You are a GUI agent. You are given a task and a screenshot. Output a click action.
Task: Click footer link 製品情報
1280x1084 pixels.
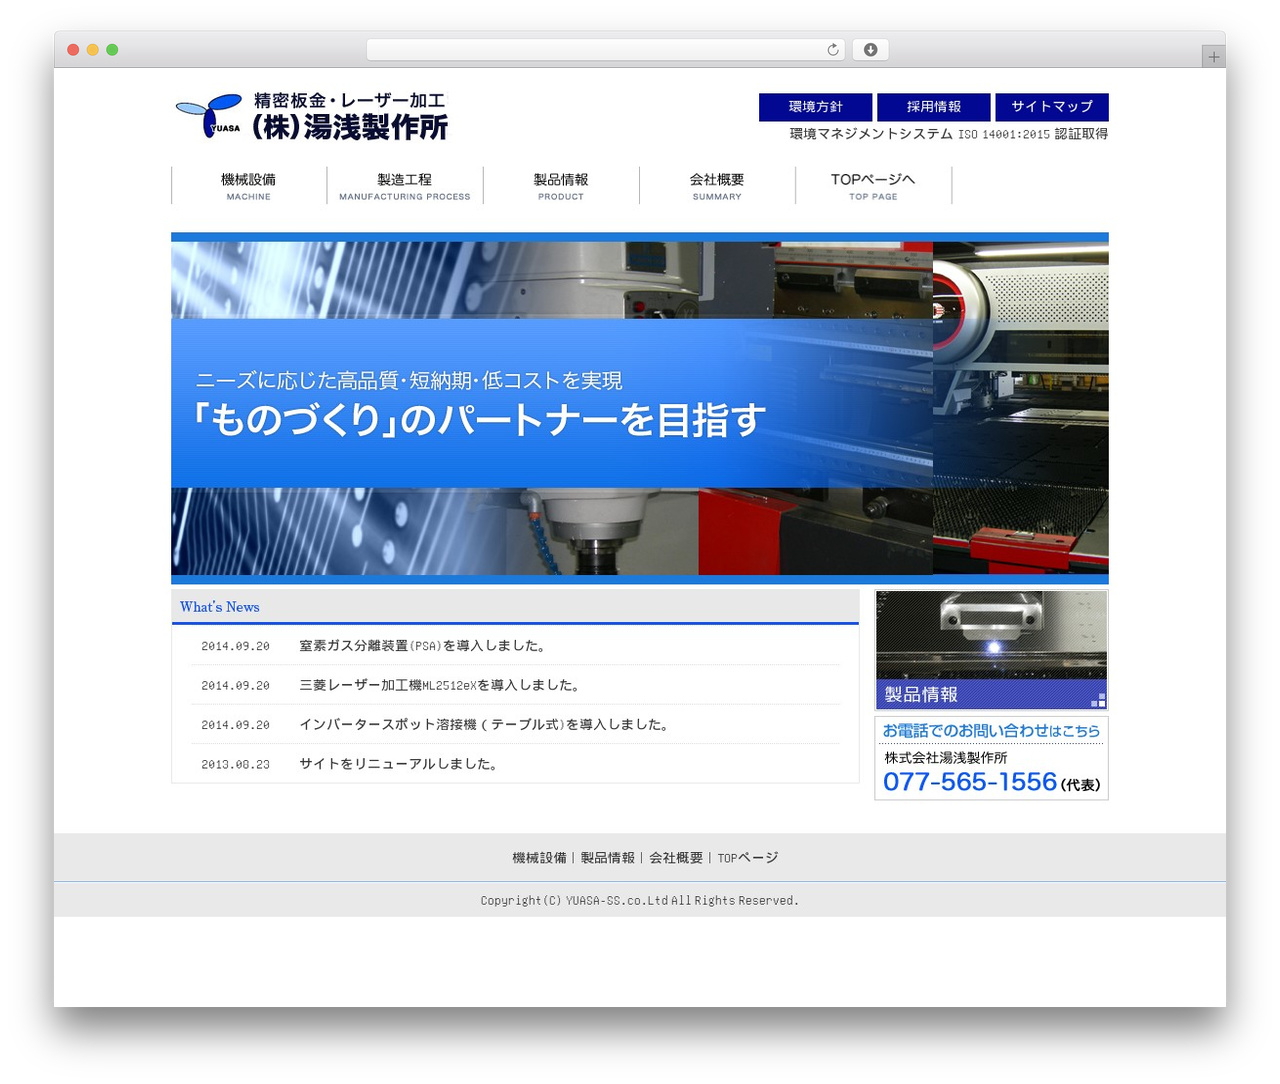(x=608, y=858)
